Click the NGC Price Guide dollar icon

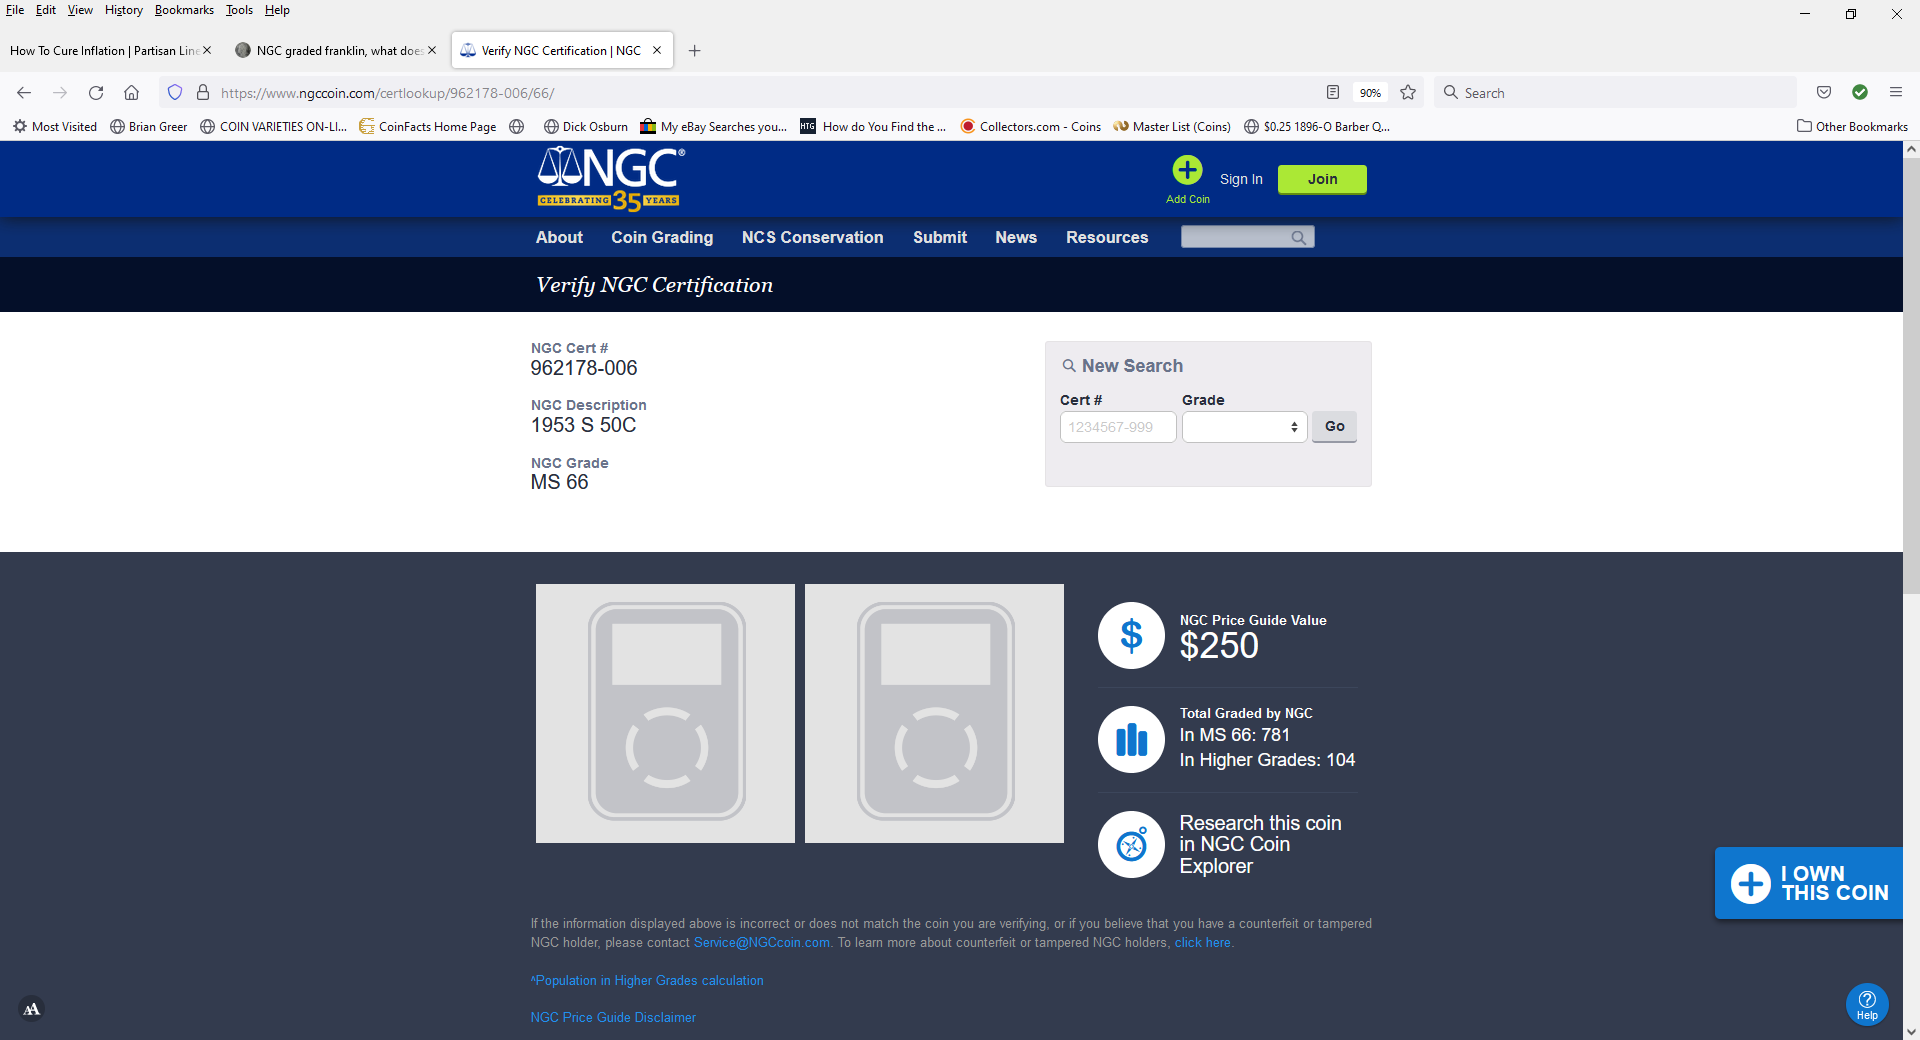tap(1131, 635)
